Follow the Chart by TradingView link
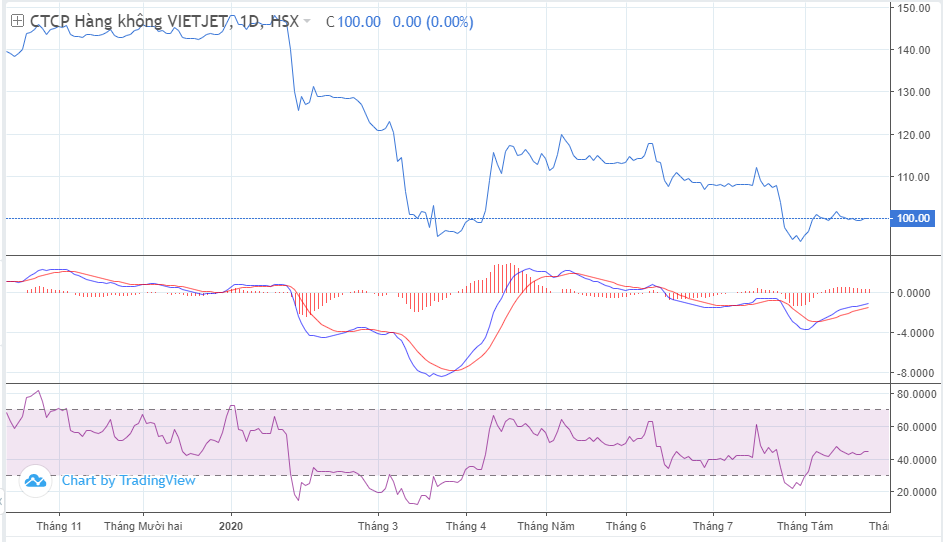The width and height of the screenshot is (943, 542). pyautogui.click(x=129, y=481)
